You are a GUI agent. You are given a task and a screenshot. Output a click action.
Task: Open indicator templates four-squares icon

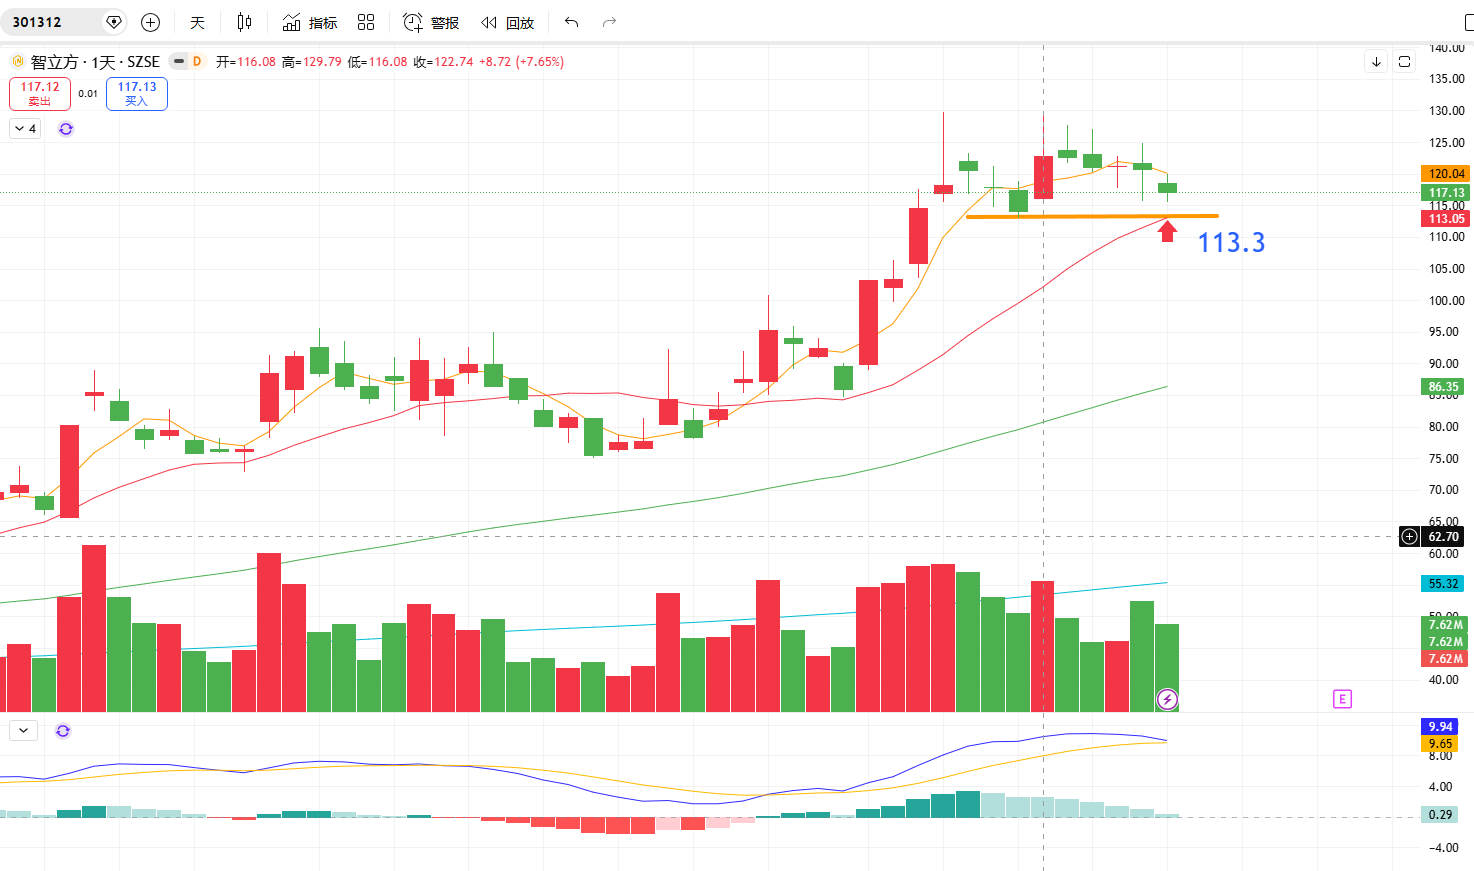coord(366,22)
